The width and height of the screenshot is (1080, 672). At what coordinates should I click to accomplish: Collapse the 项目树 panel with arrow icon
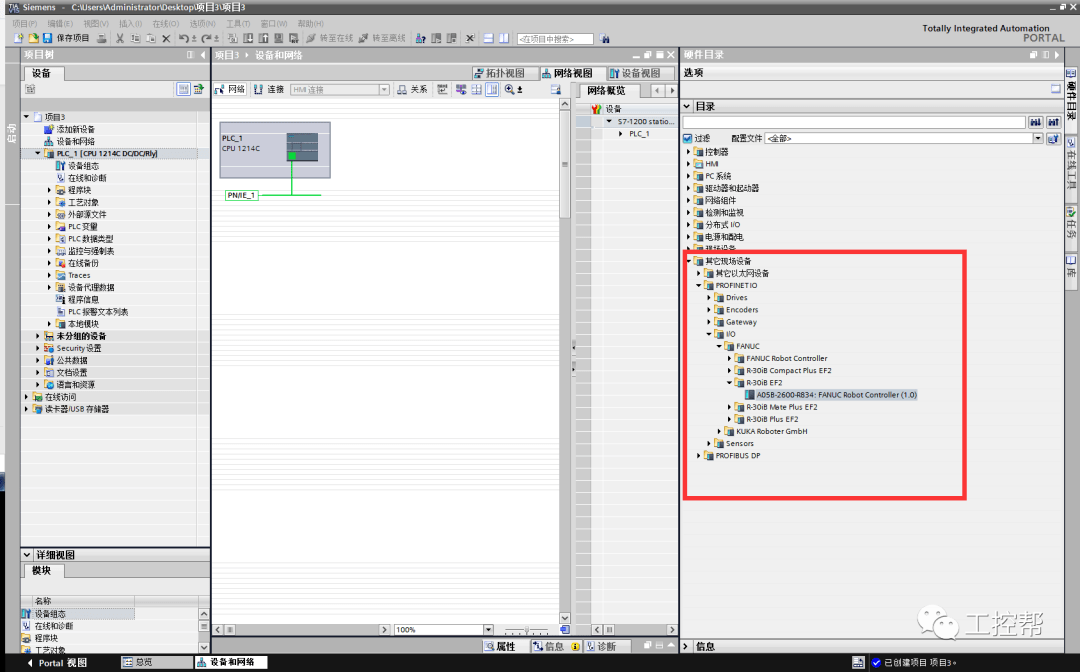(x=203, y=55)
